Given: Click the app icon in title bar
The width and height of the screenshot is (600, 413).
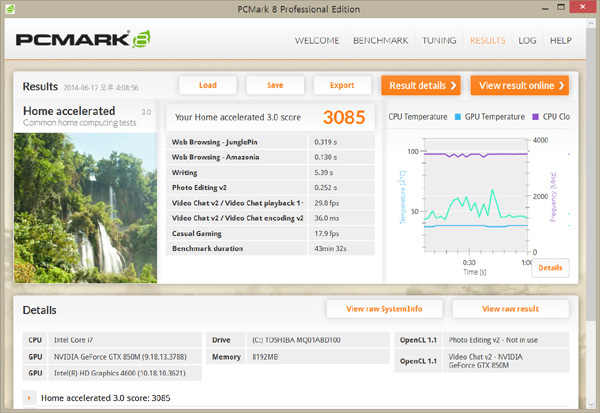Looking at the screenshot, I should click(x=10, y=8).
